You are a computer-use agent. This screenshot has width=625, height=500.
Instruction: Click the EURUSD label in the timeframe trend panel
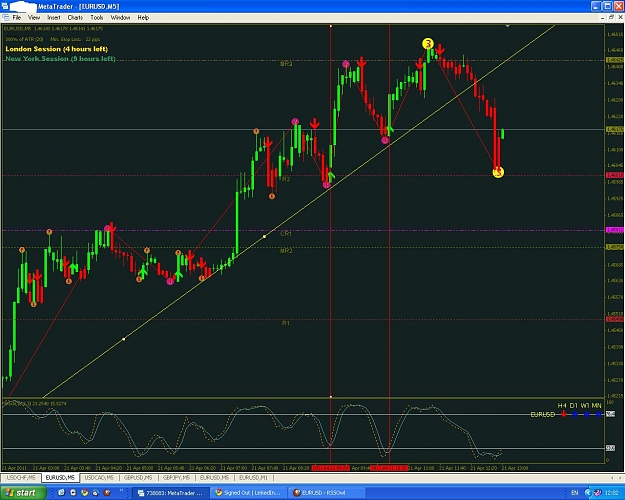tap(542, 415)
